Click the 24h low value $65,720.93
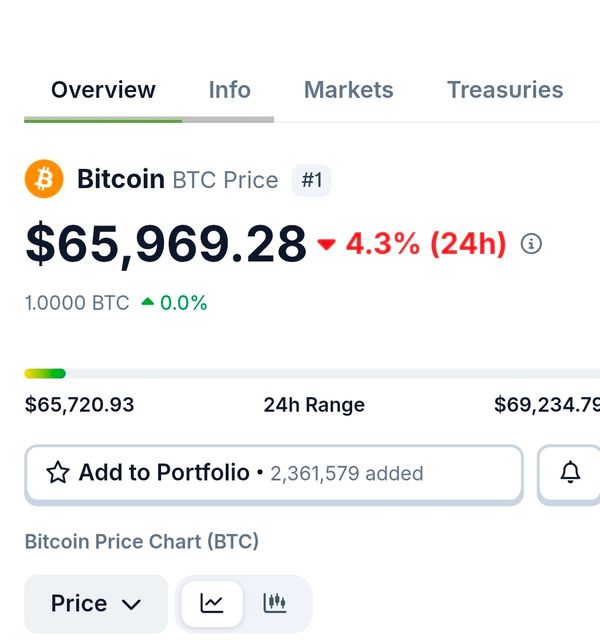600x640 pixels. click(x=79, y=405)
